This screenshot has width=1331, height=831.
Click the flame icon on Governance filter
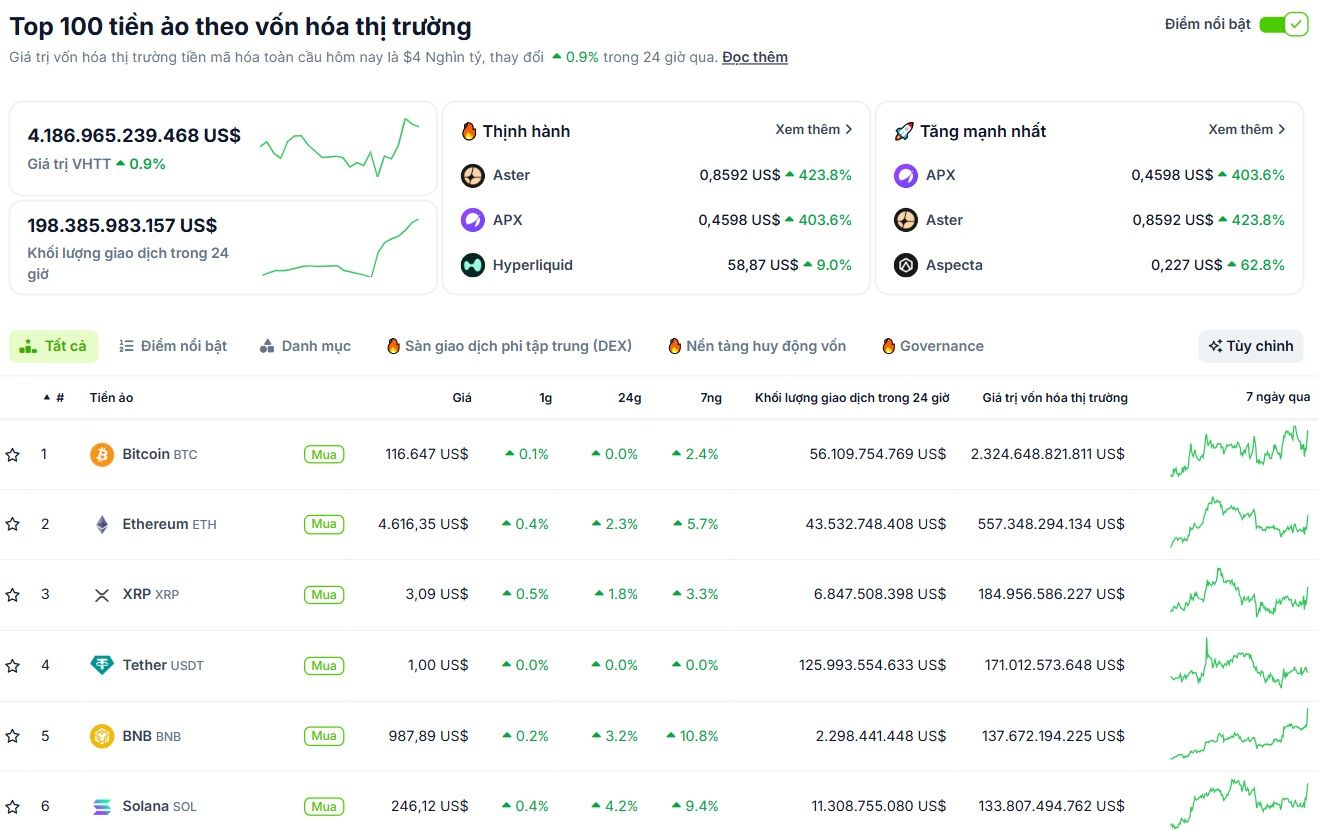tap(888, 345)
